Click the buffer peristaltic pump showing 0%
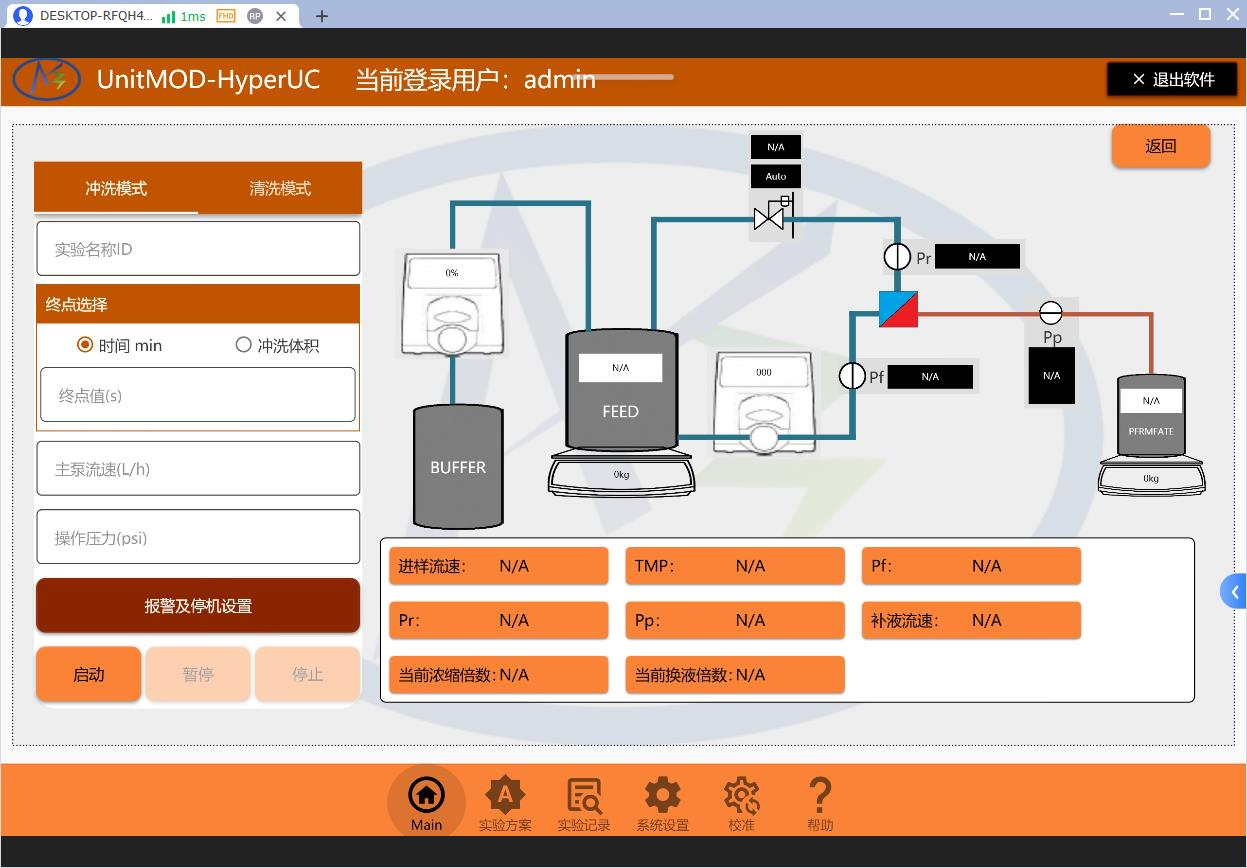Image resolution: width=1247 pixels, height=868 pixels. [452, 303]
